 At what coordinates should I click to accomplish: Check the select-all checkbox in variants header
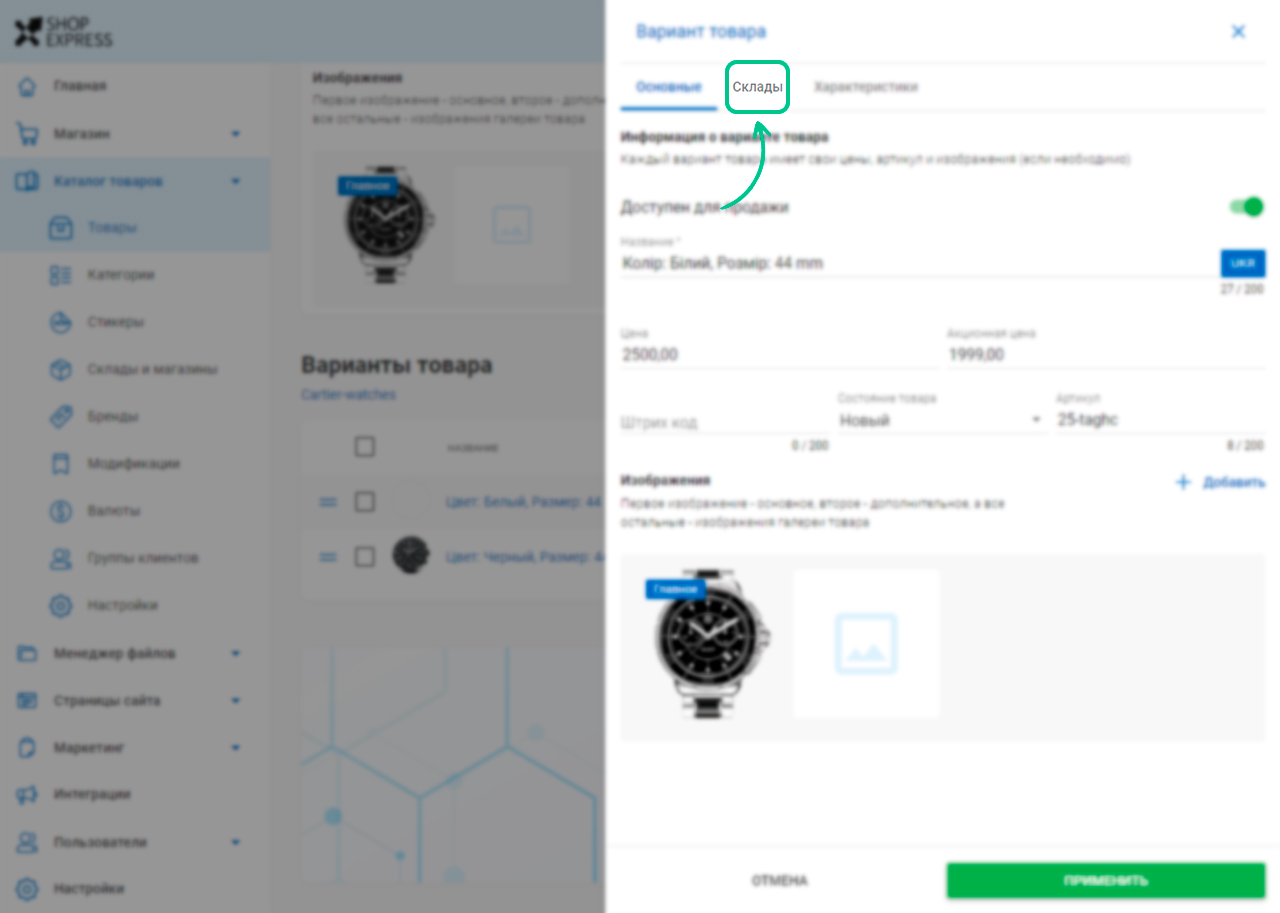365,447
